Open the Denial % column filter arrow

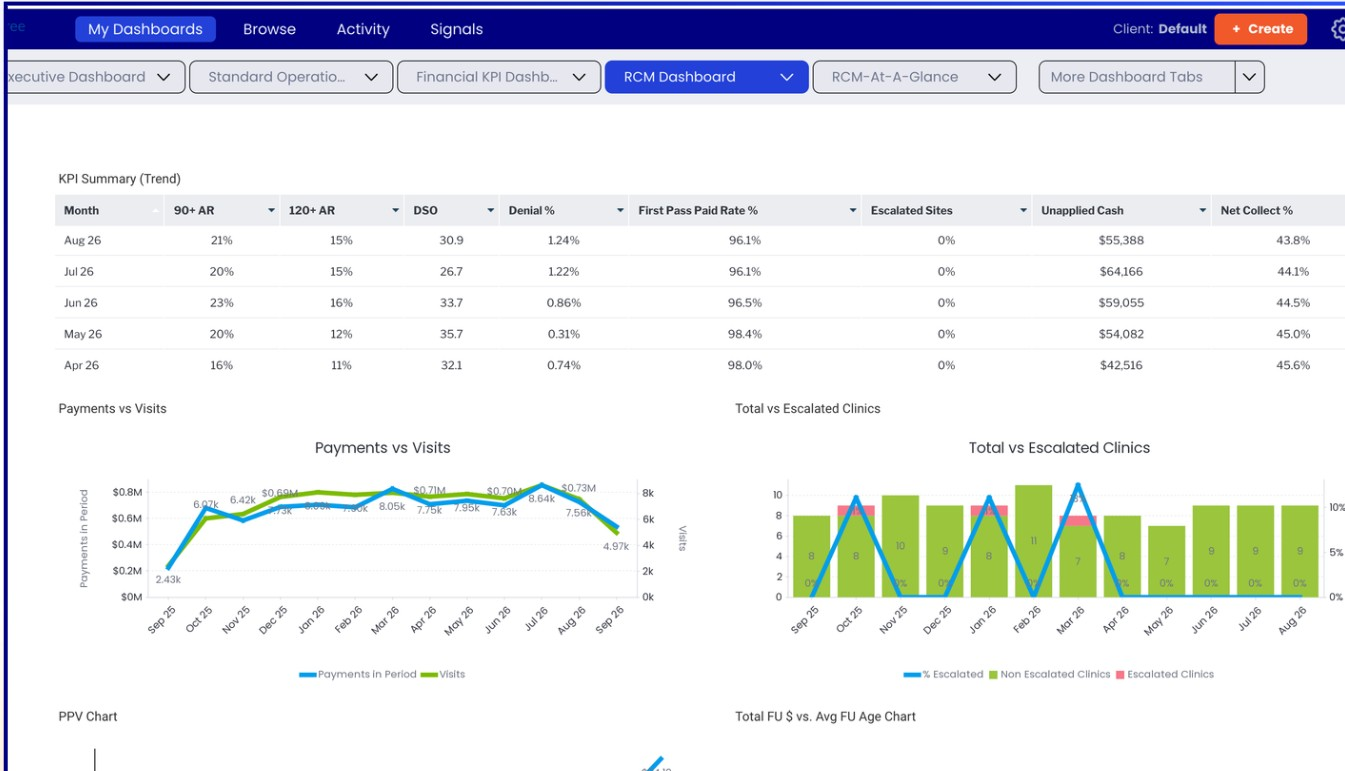pos(619,211)
